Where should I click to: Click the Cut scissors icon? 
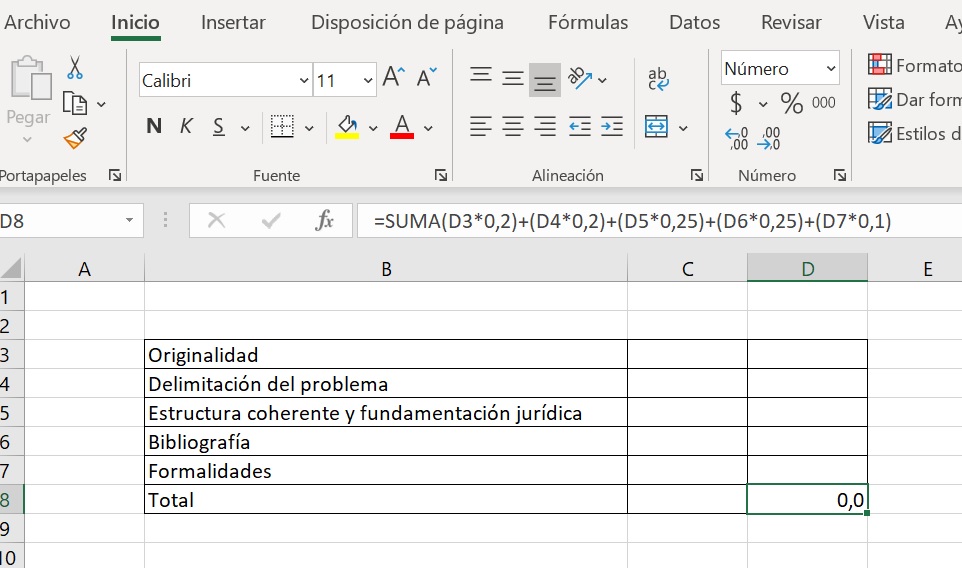(x=75, y=68)
